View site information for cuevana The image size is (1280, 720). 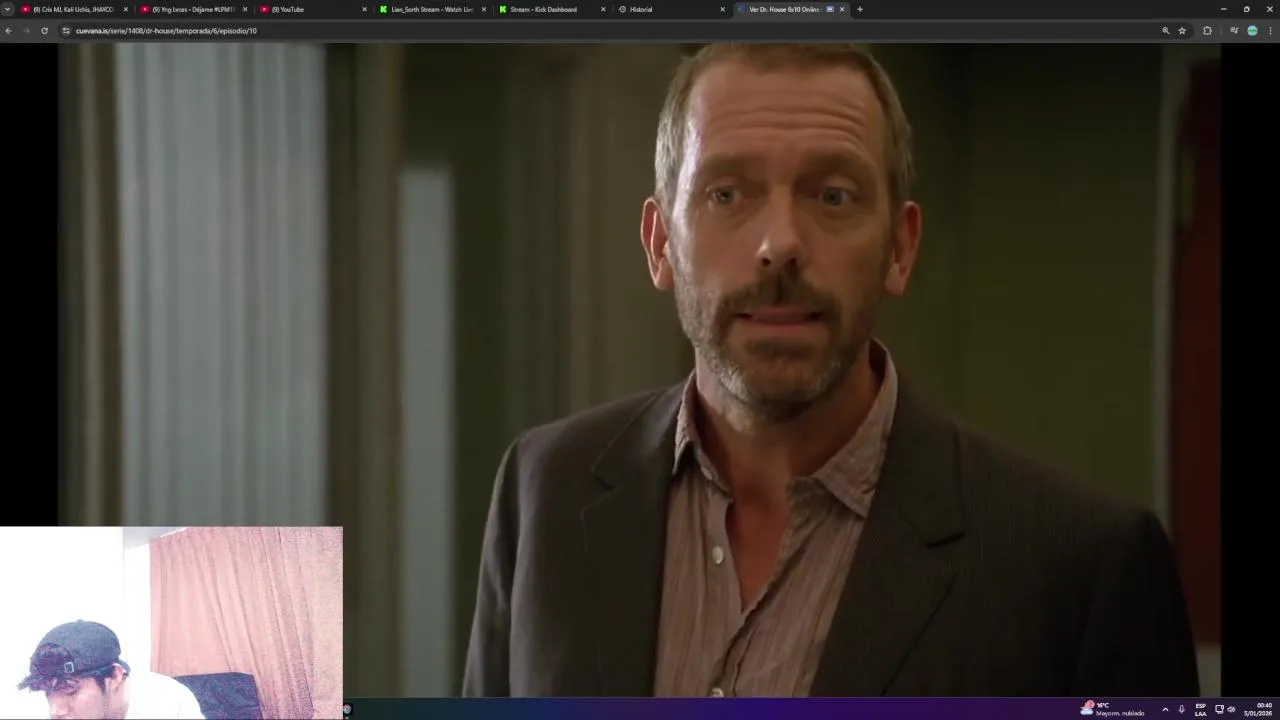tap(66, 31)
